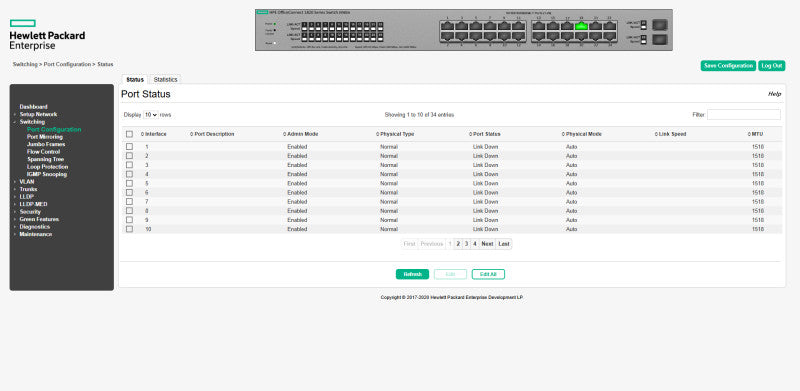Click the upper SFP port on the switch image
This screenshot has height=391, width=800.
[660, 25]
